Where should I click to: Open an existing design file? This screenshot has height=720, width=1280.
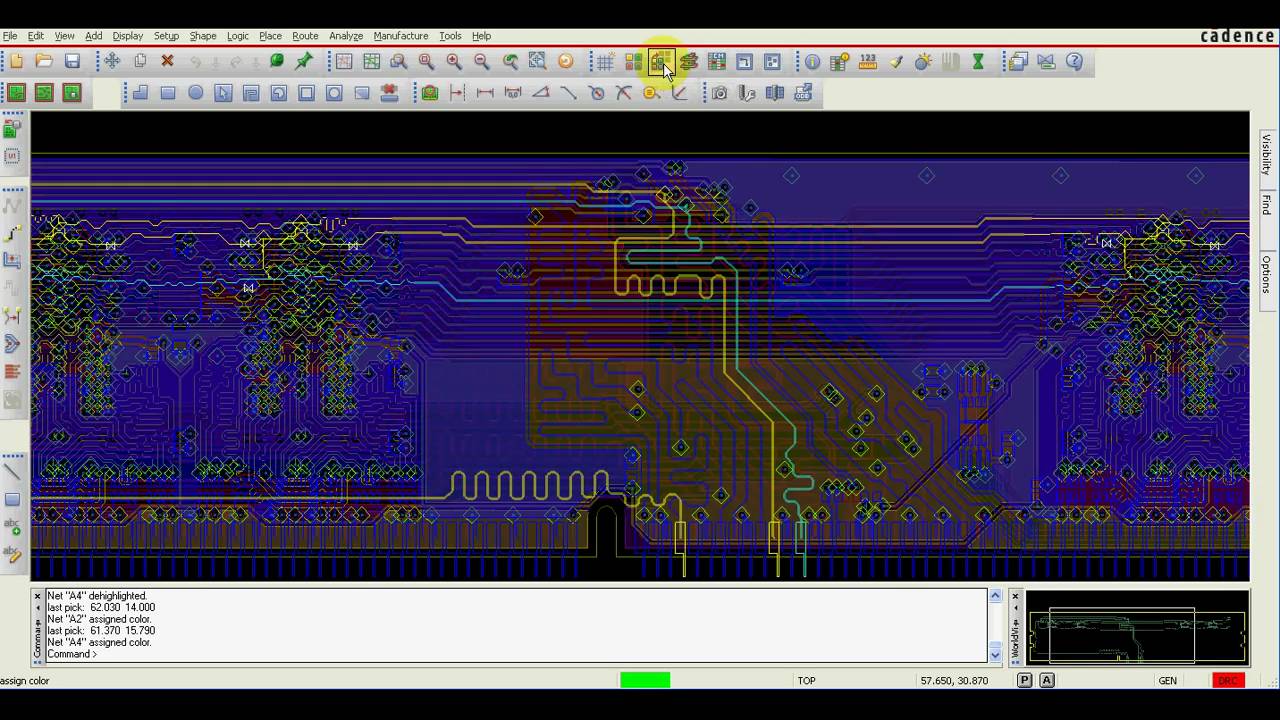coord(44,62)
